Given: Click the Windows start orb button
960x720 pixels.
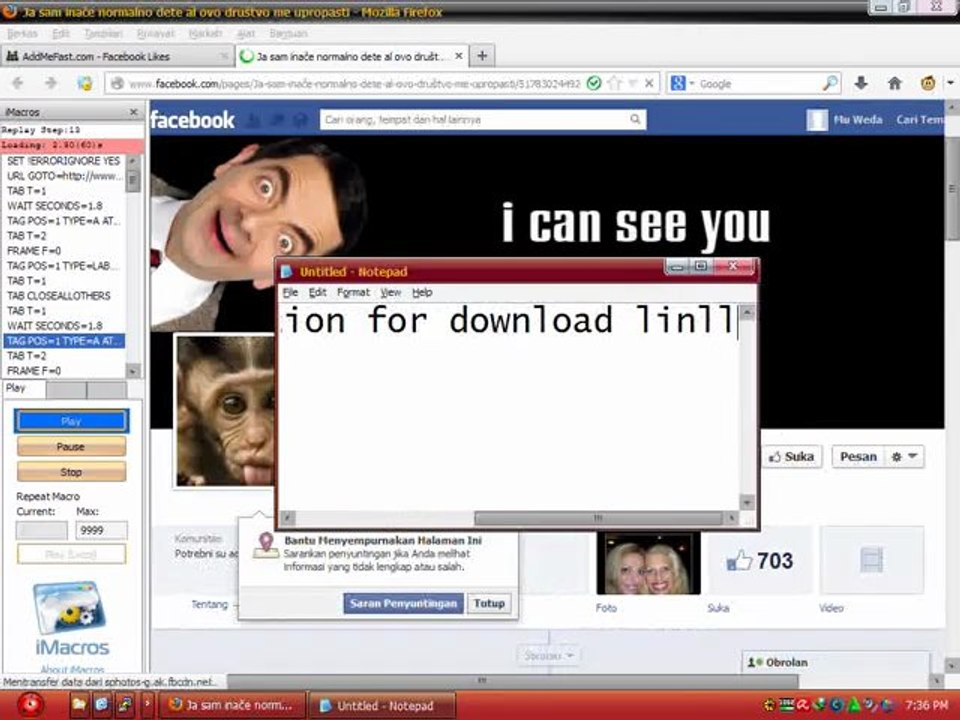Looking at the screenshot, I should (29, 705).
